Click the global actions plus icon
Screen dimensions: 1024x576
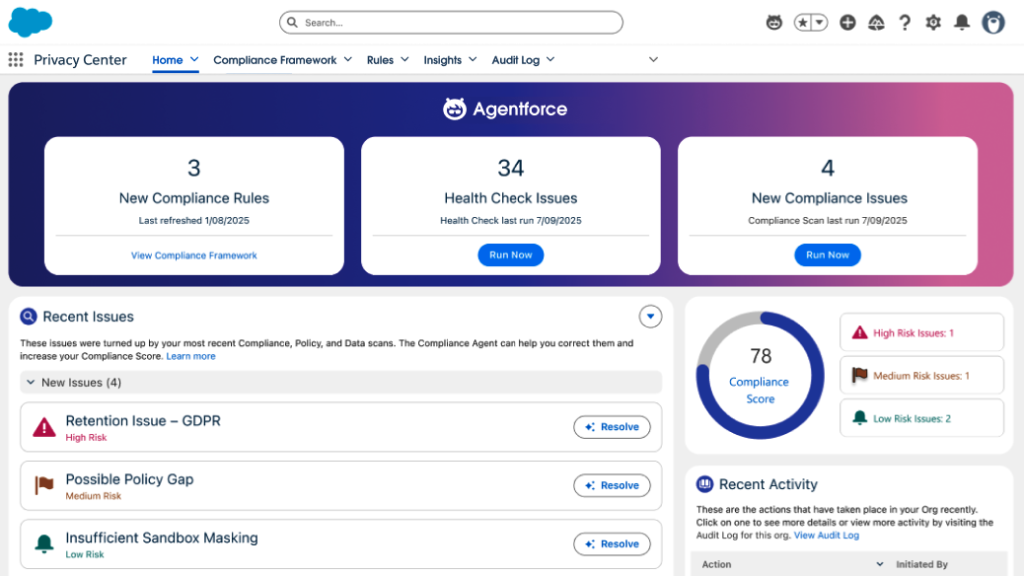(x=848, y=22)
